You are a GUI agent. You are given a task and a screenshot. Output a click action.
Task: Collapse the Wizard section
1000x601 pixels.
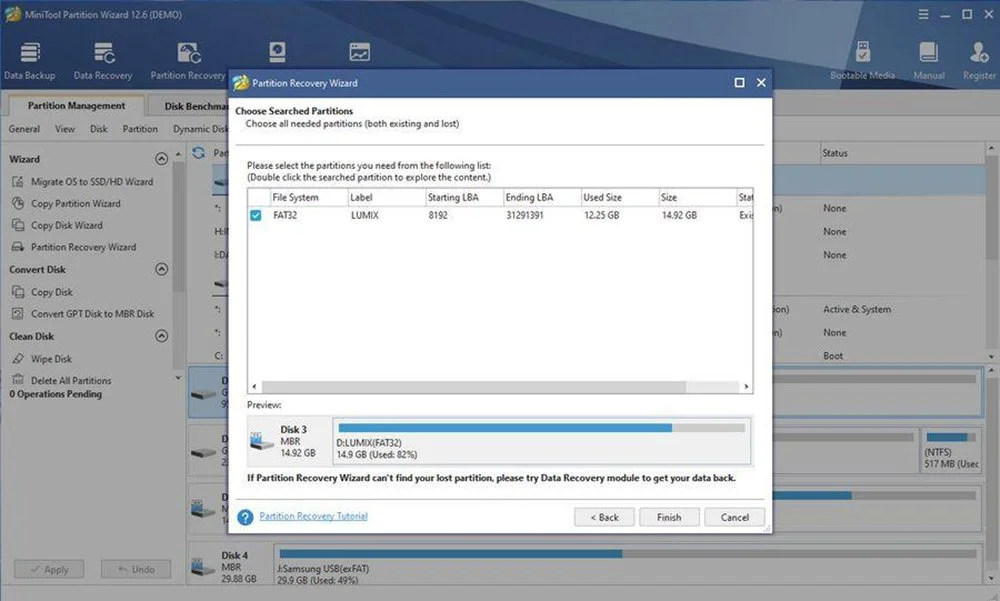click(162, 159)
